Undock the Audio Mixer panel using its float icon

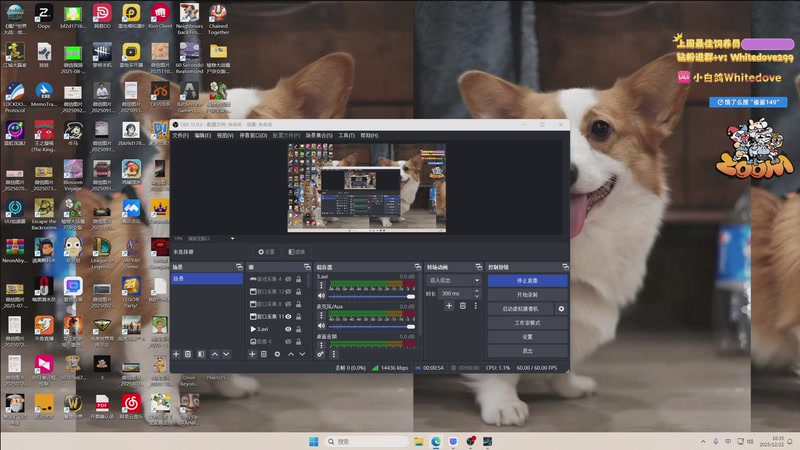pos(417,267)
